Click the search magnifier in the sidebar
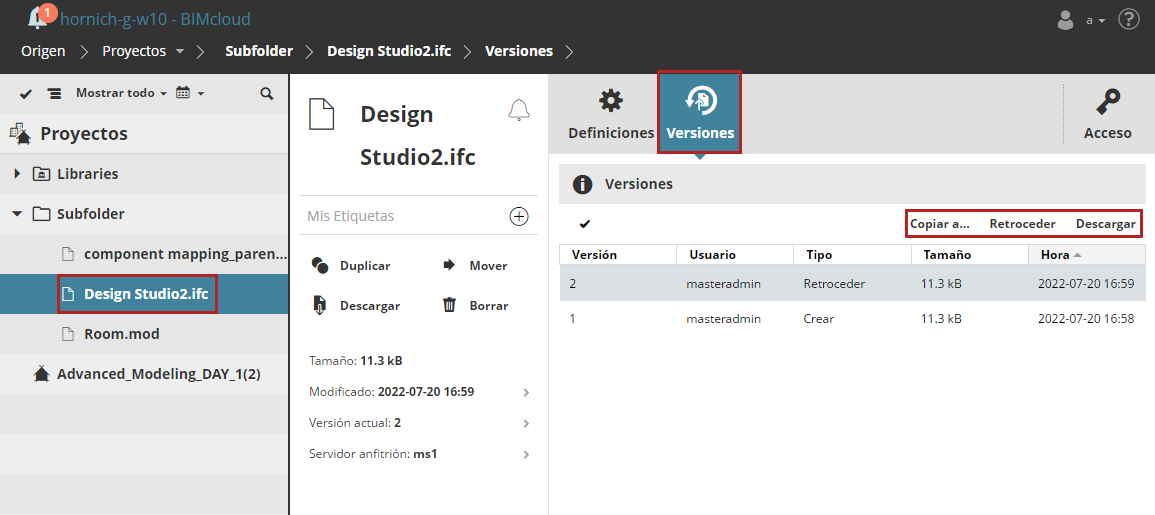 (x=266, y=93)
